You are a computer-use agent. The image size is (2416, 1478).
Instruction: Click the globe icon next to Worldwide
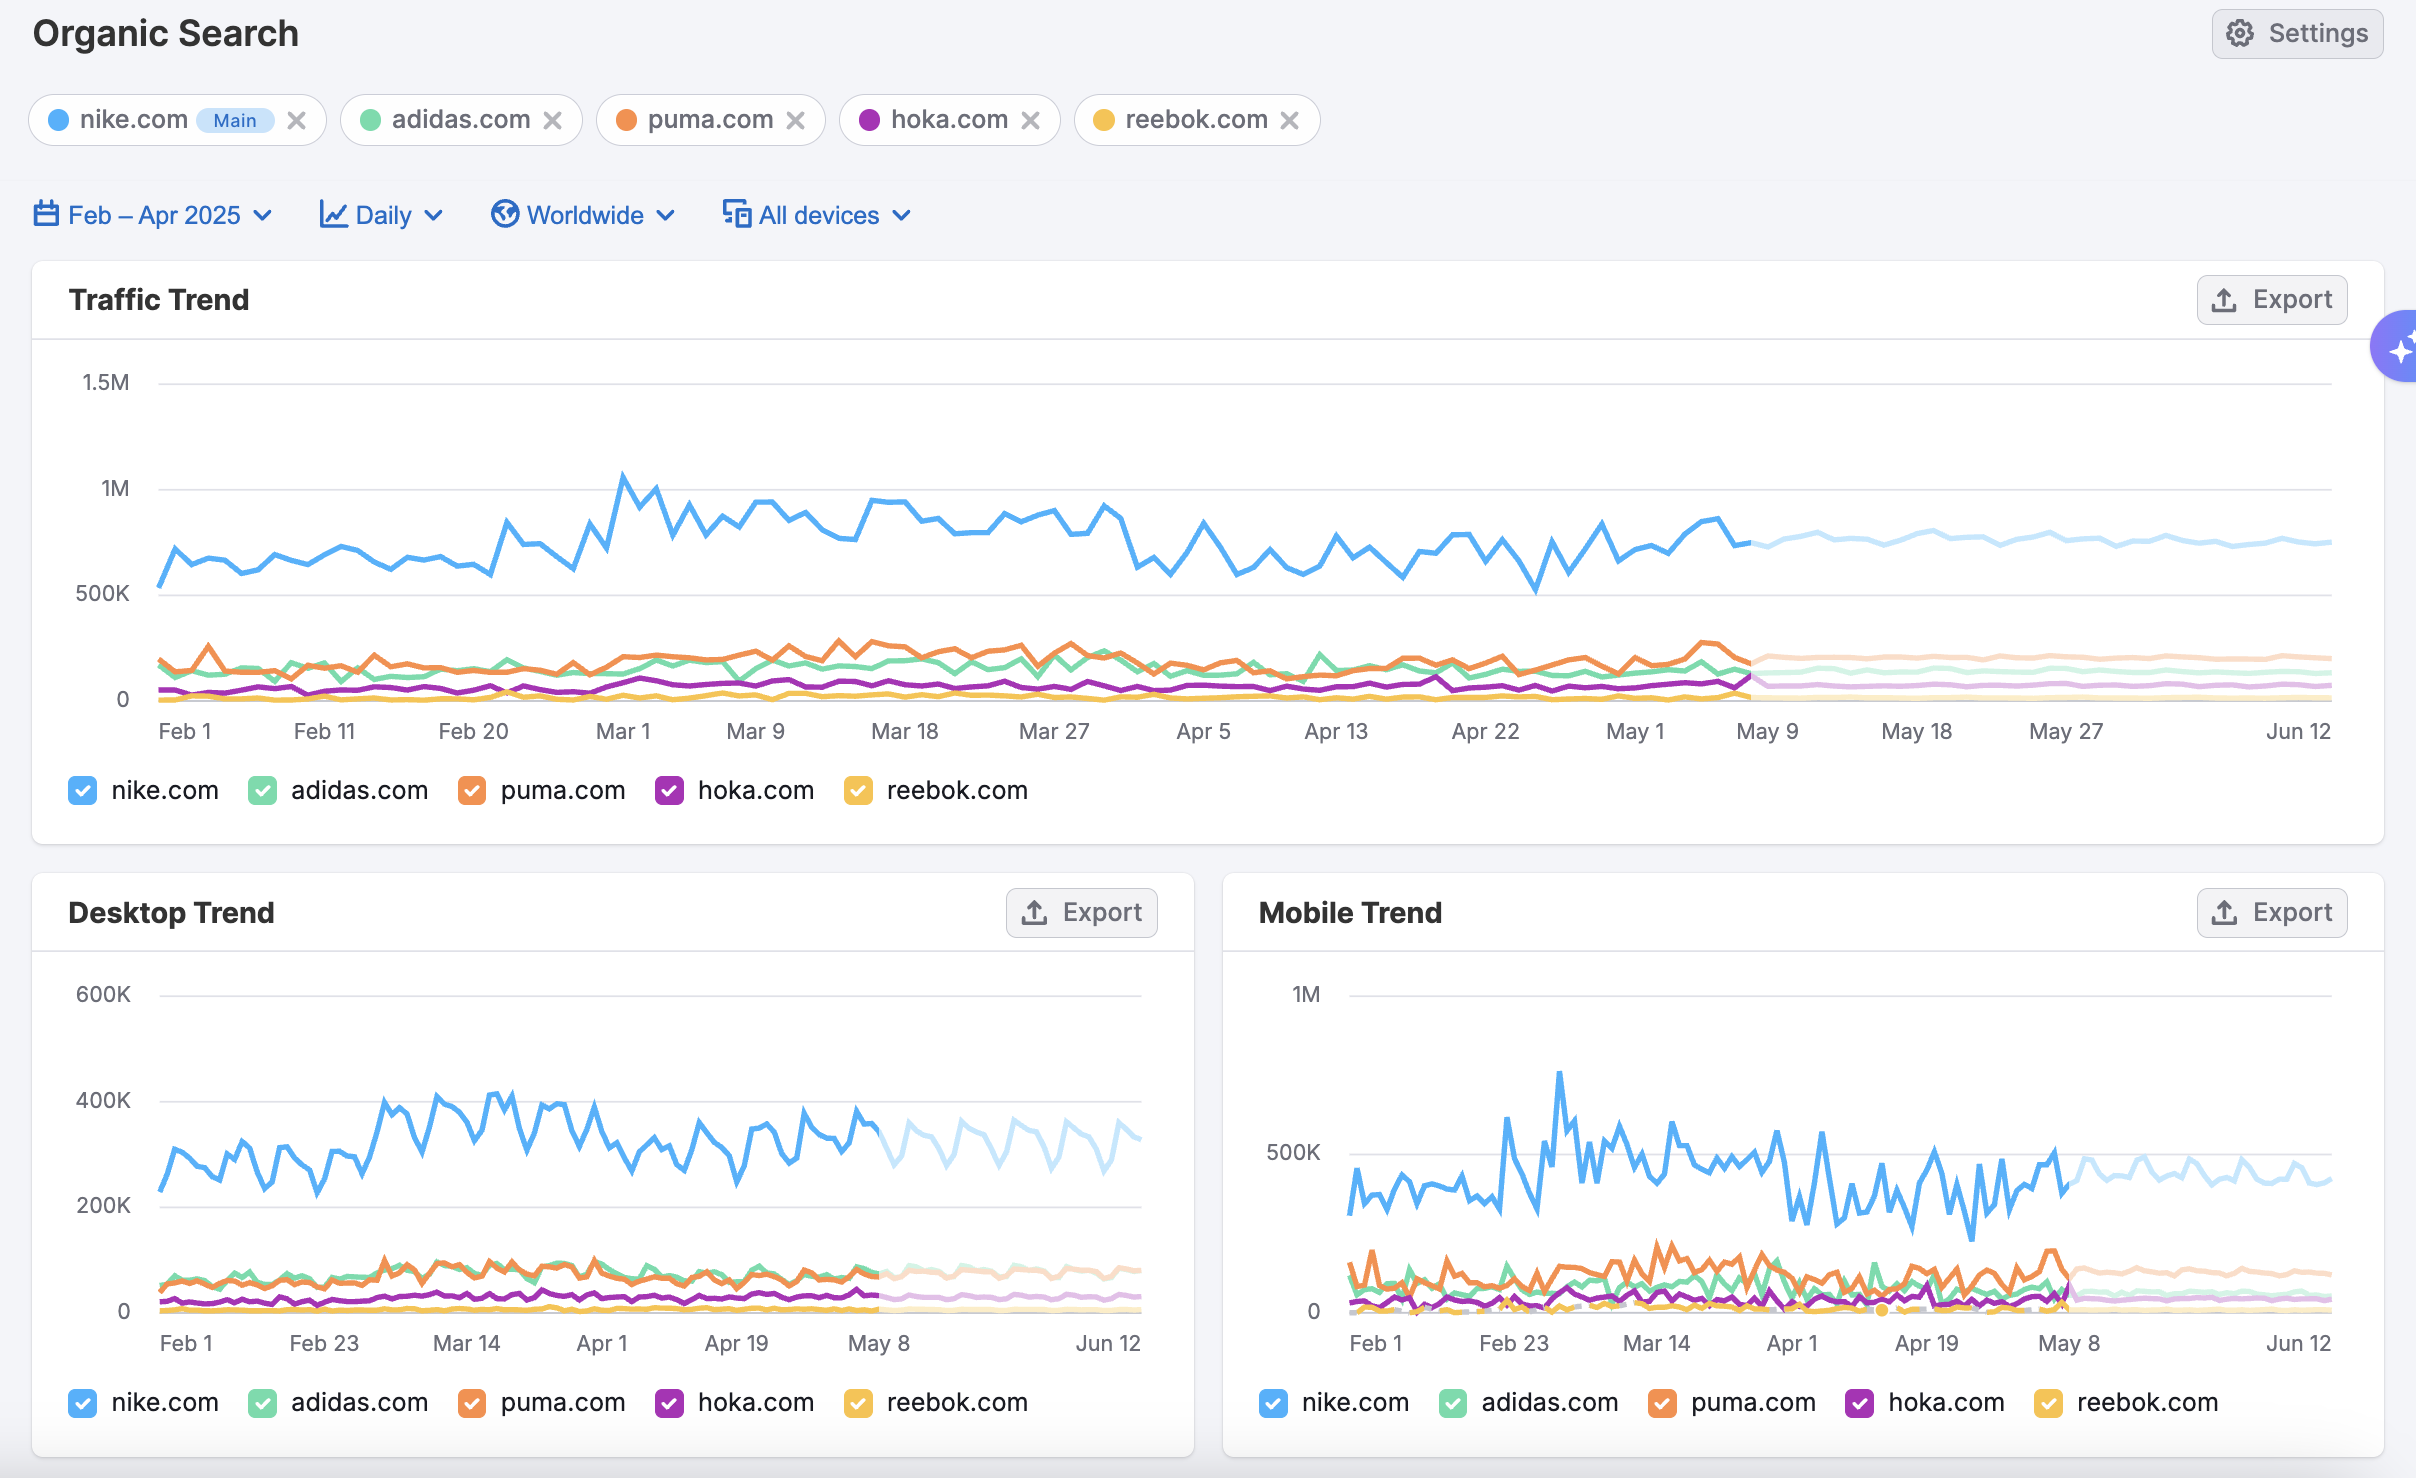[x=504, y=214]
